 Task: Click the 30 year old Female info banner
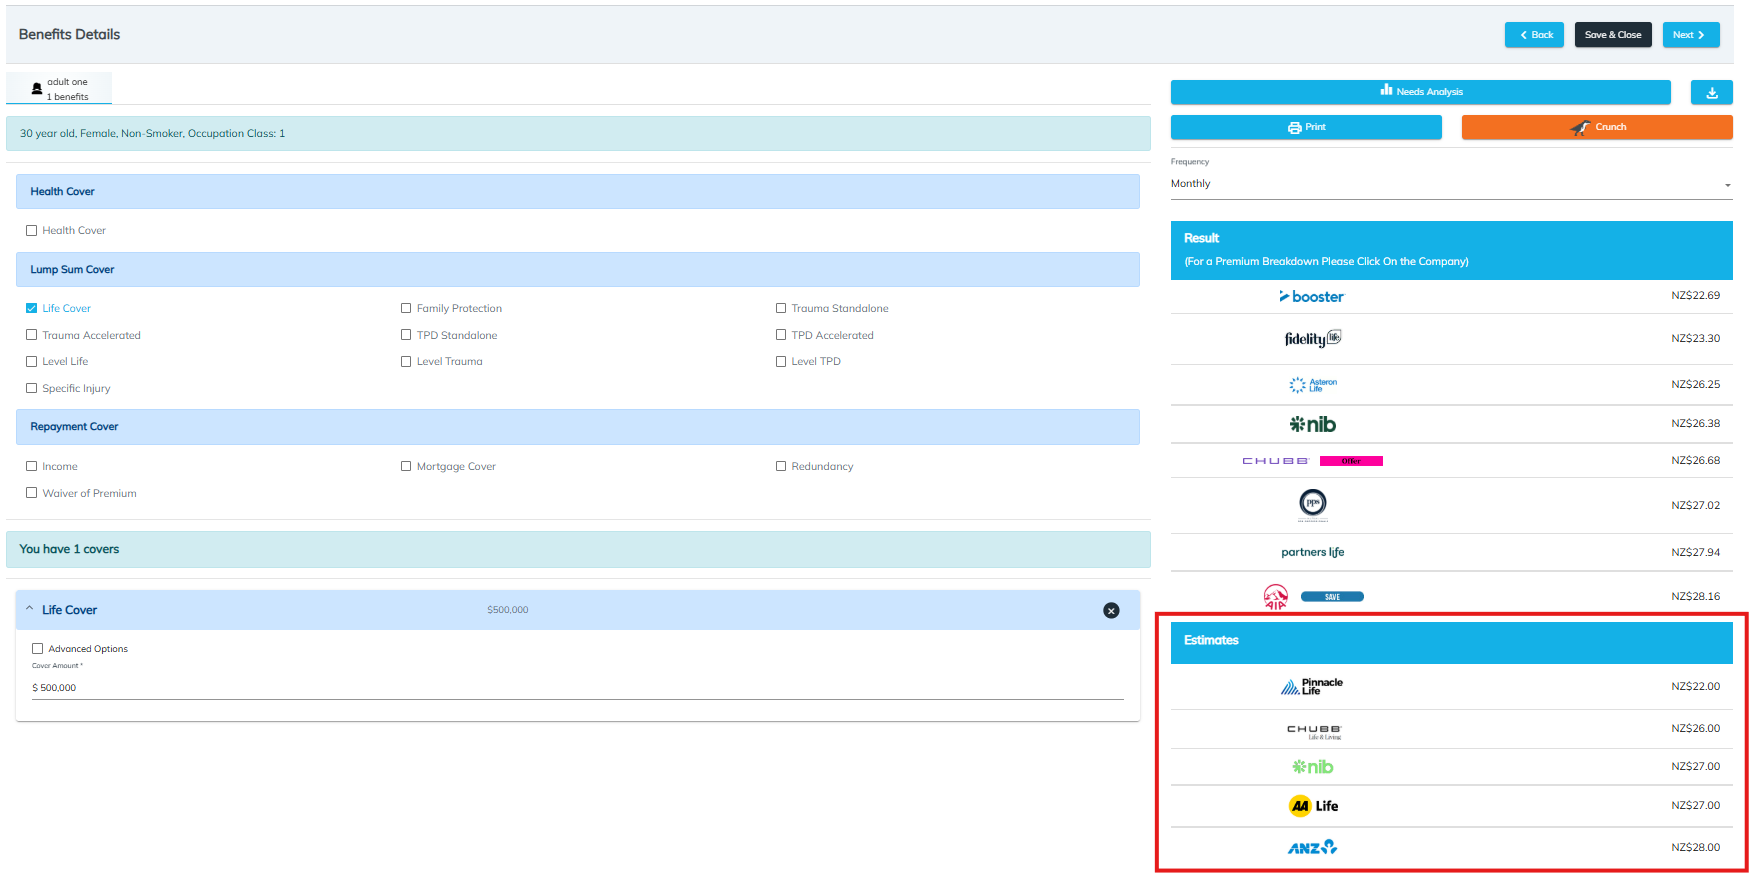pyautogui.click(x=578, y=133)
